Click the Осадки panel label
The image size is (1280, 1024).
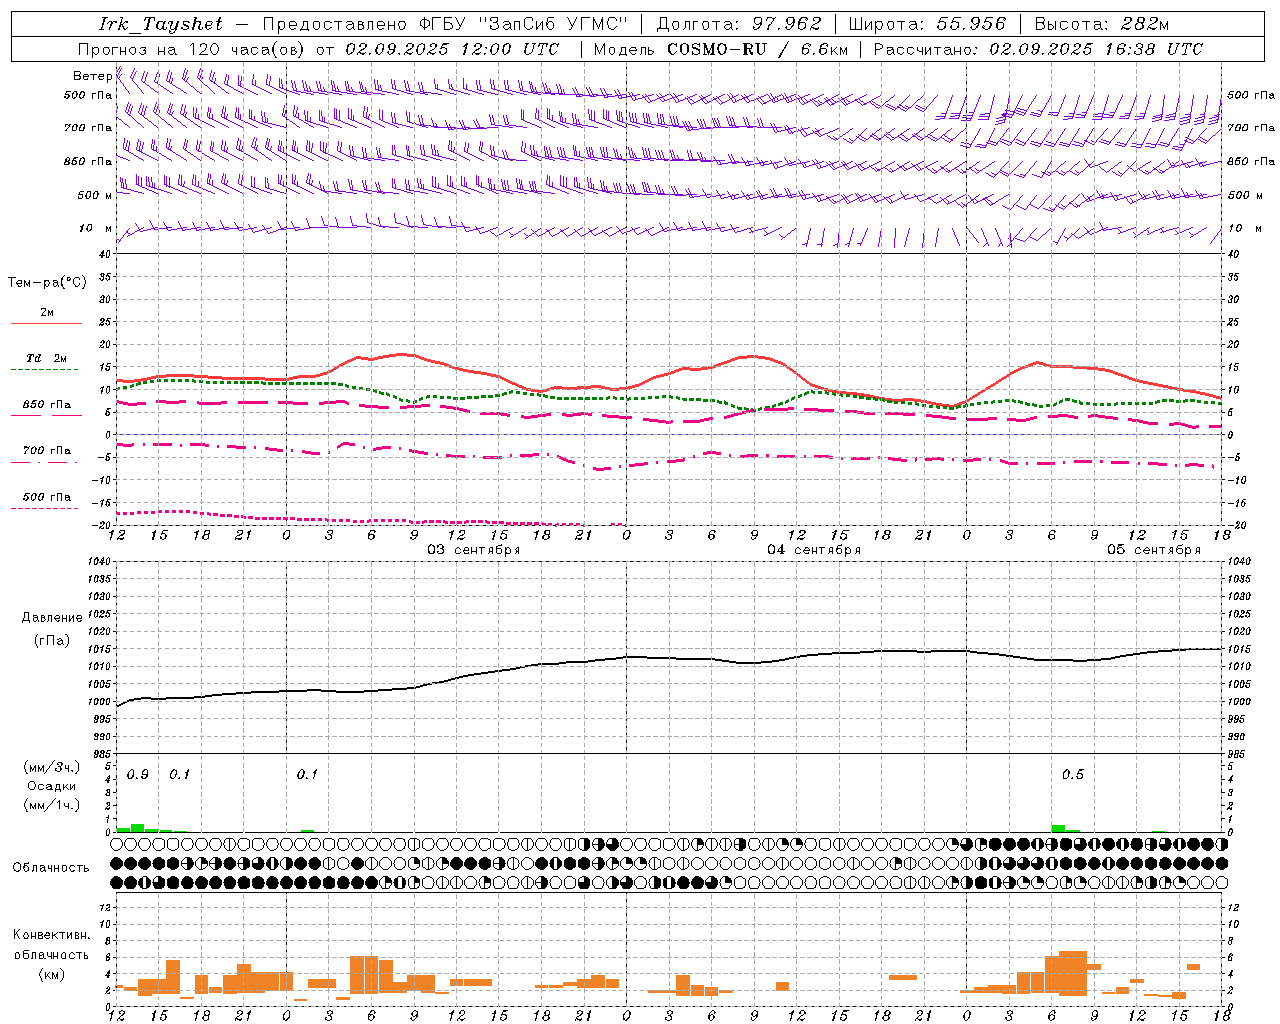pos(51,786)
